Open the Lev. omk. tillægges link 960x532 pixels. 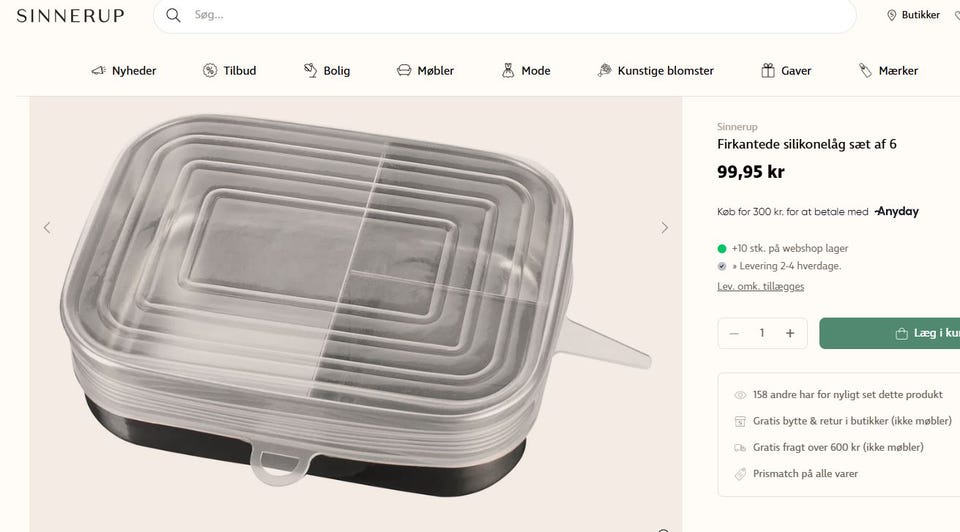pyautogui.click(x=760, y=286)
